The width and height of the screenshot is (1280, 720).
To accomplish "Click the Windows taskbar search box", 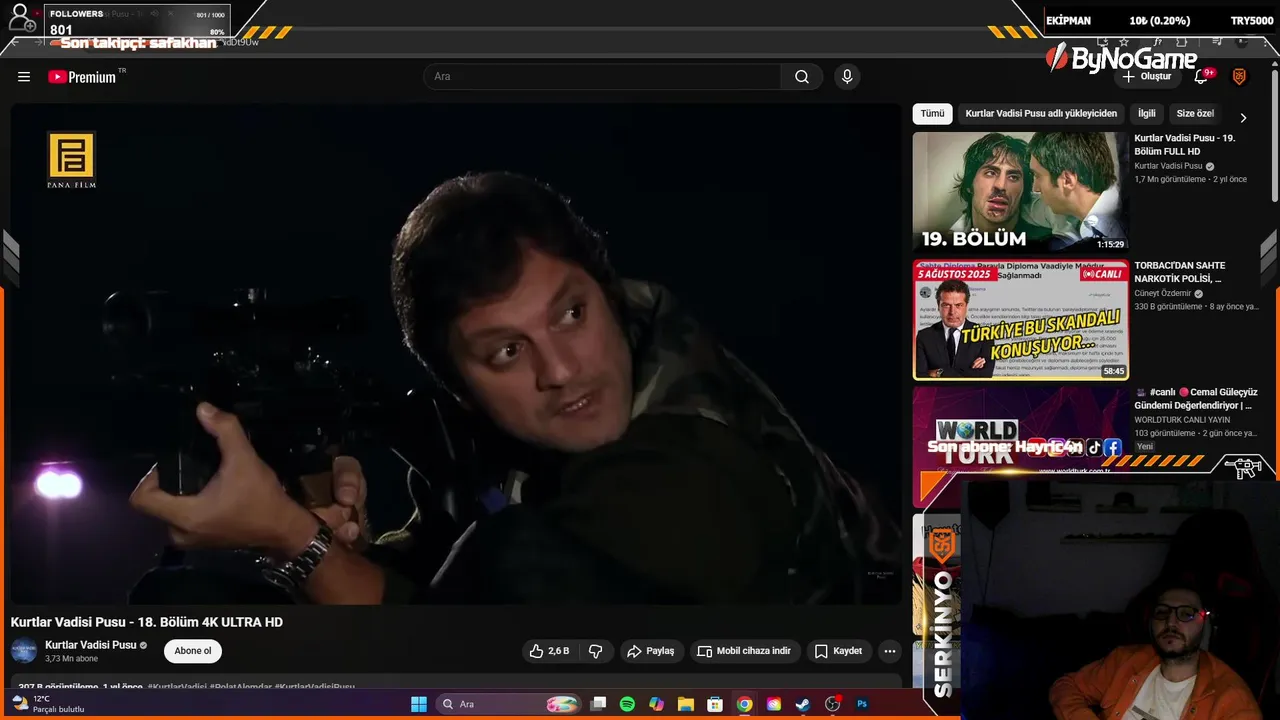I will (x=510, y=704).
